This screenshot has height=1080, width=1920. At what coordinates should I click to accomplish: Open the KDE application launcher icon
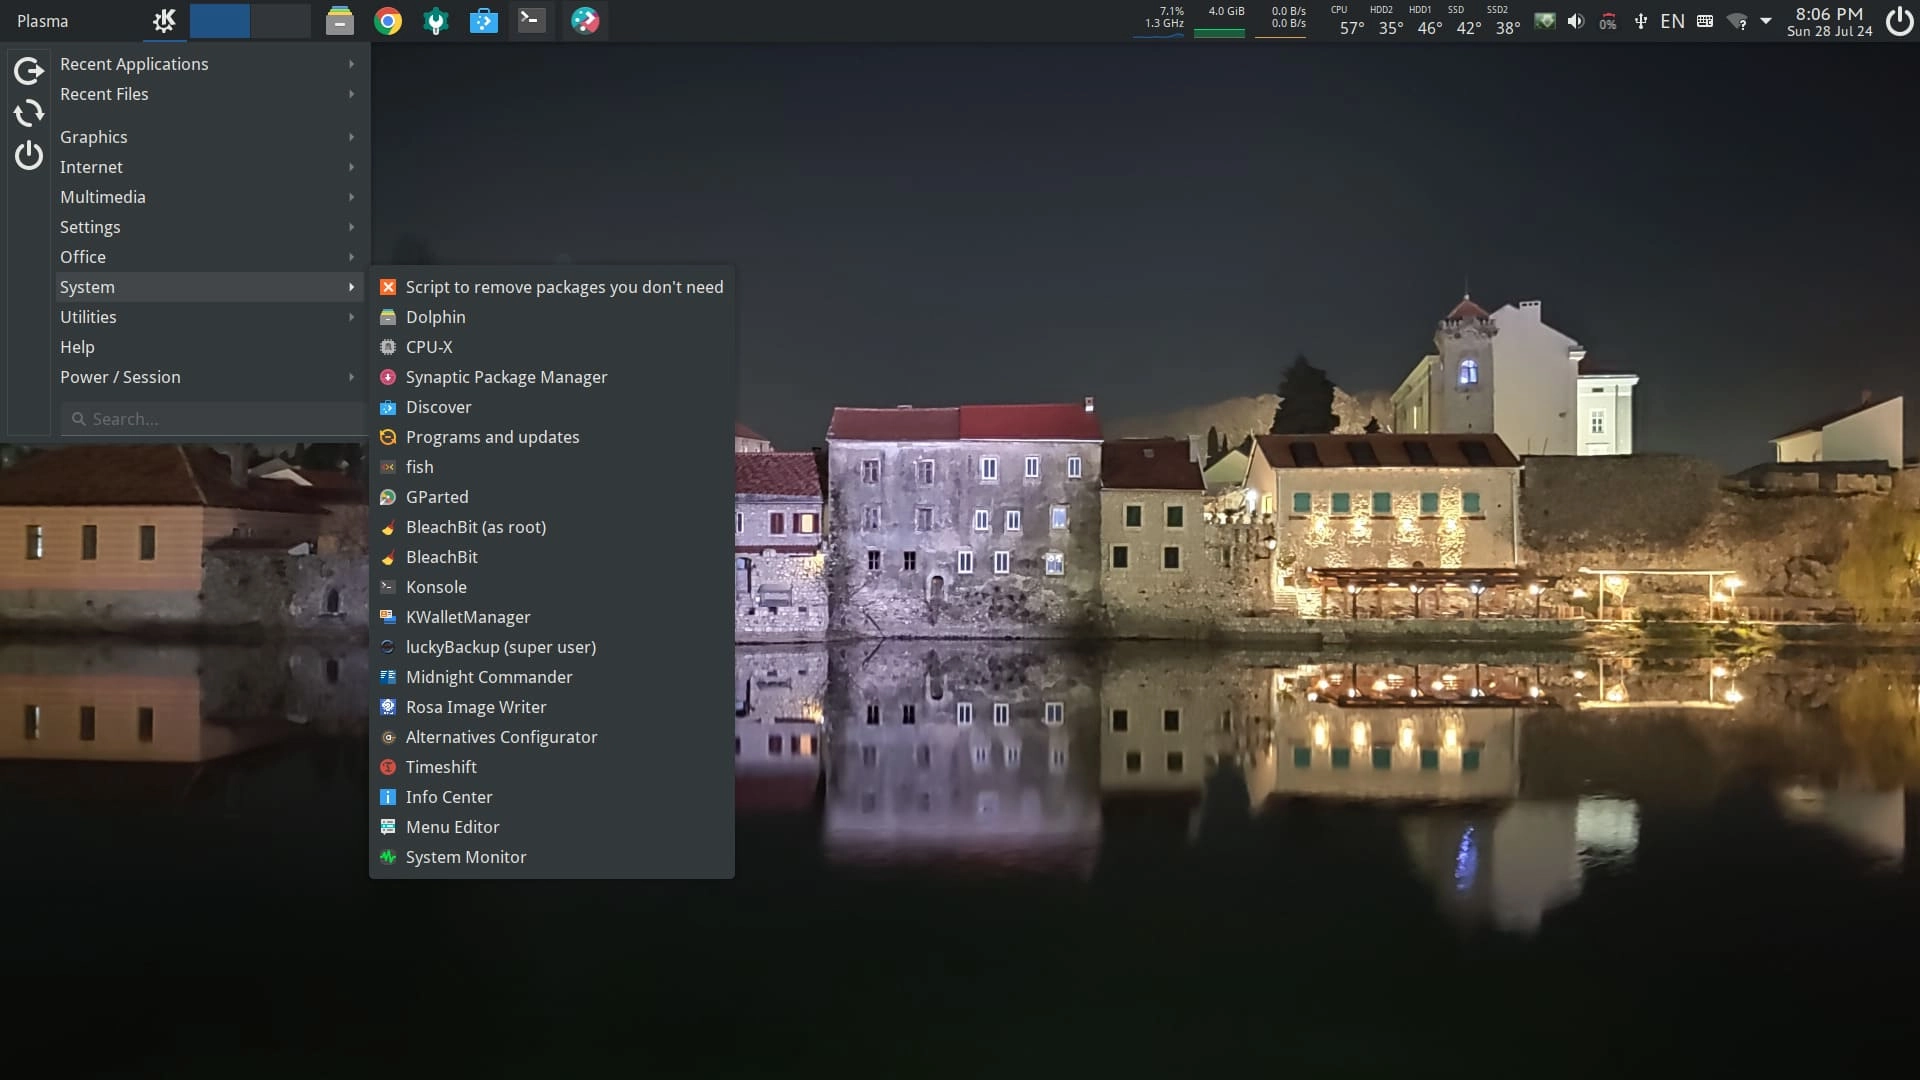tap(164, 21)
